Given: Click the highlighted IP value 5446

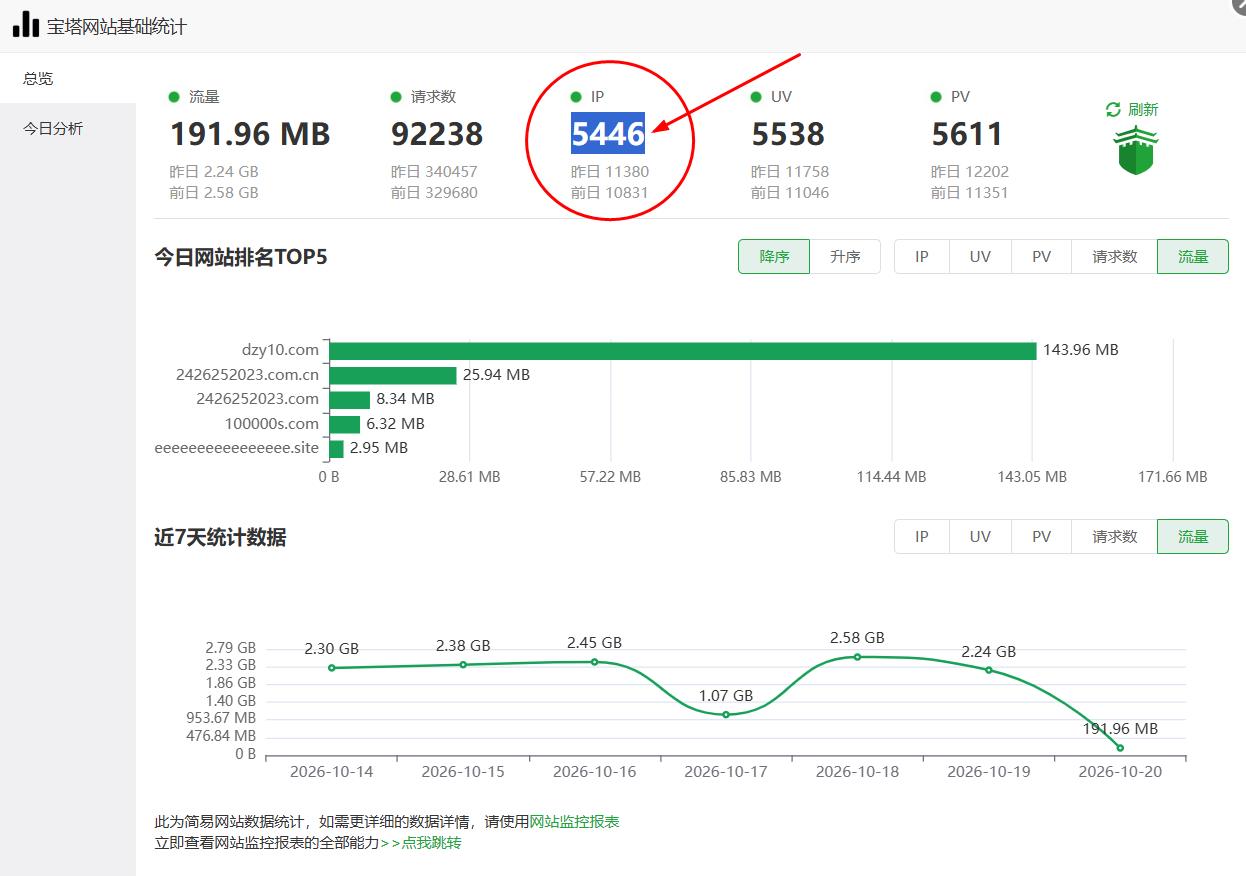Looking at the screenshot, I should tap(608, 133).
